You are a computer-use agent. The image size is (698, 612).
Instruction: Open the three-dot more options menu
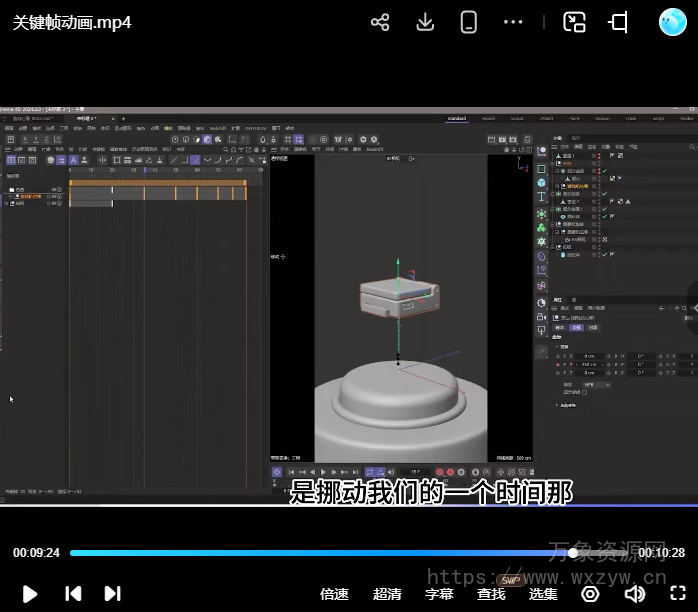(x=513, y=22)
